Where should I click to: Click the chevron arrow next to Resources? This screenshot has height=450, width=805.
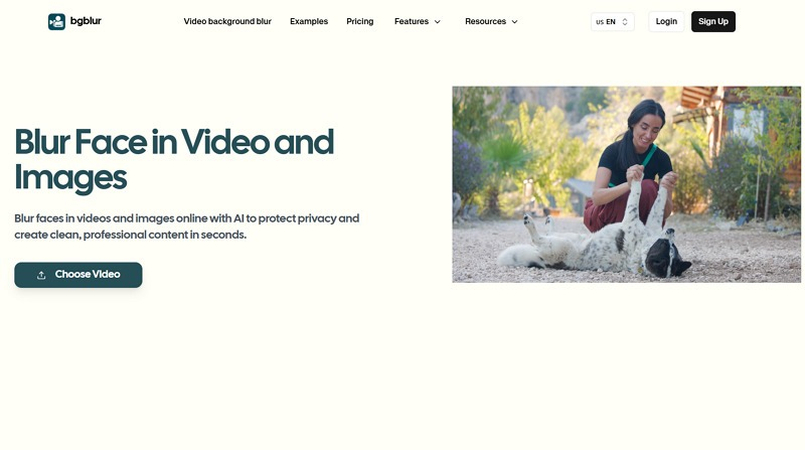(x=514, y=22)
